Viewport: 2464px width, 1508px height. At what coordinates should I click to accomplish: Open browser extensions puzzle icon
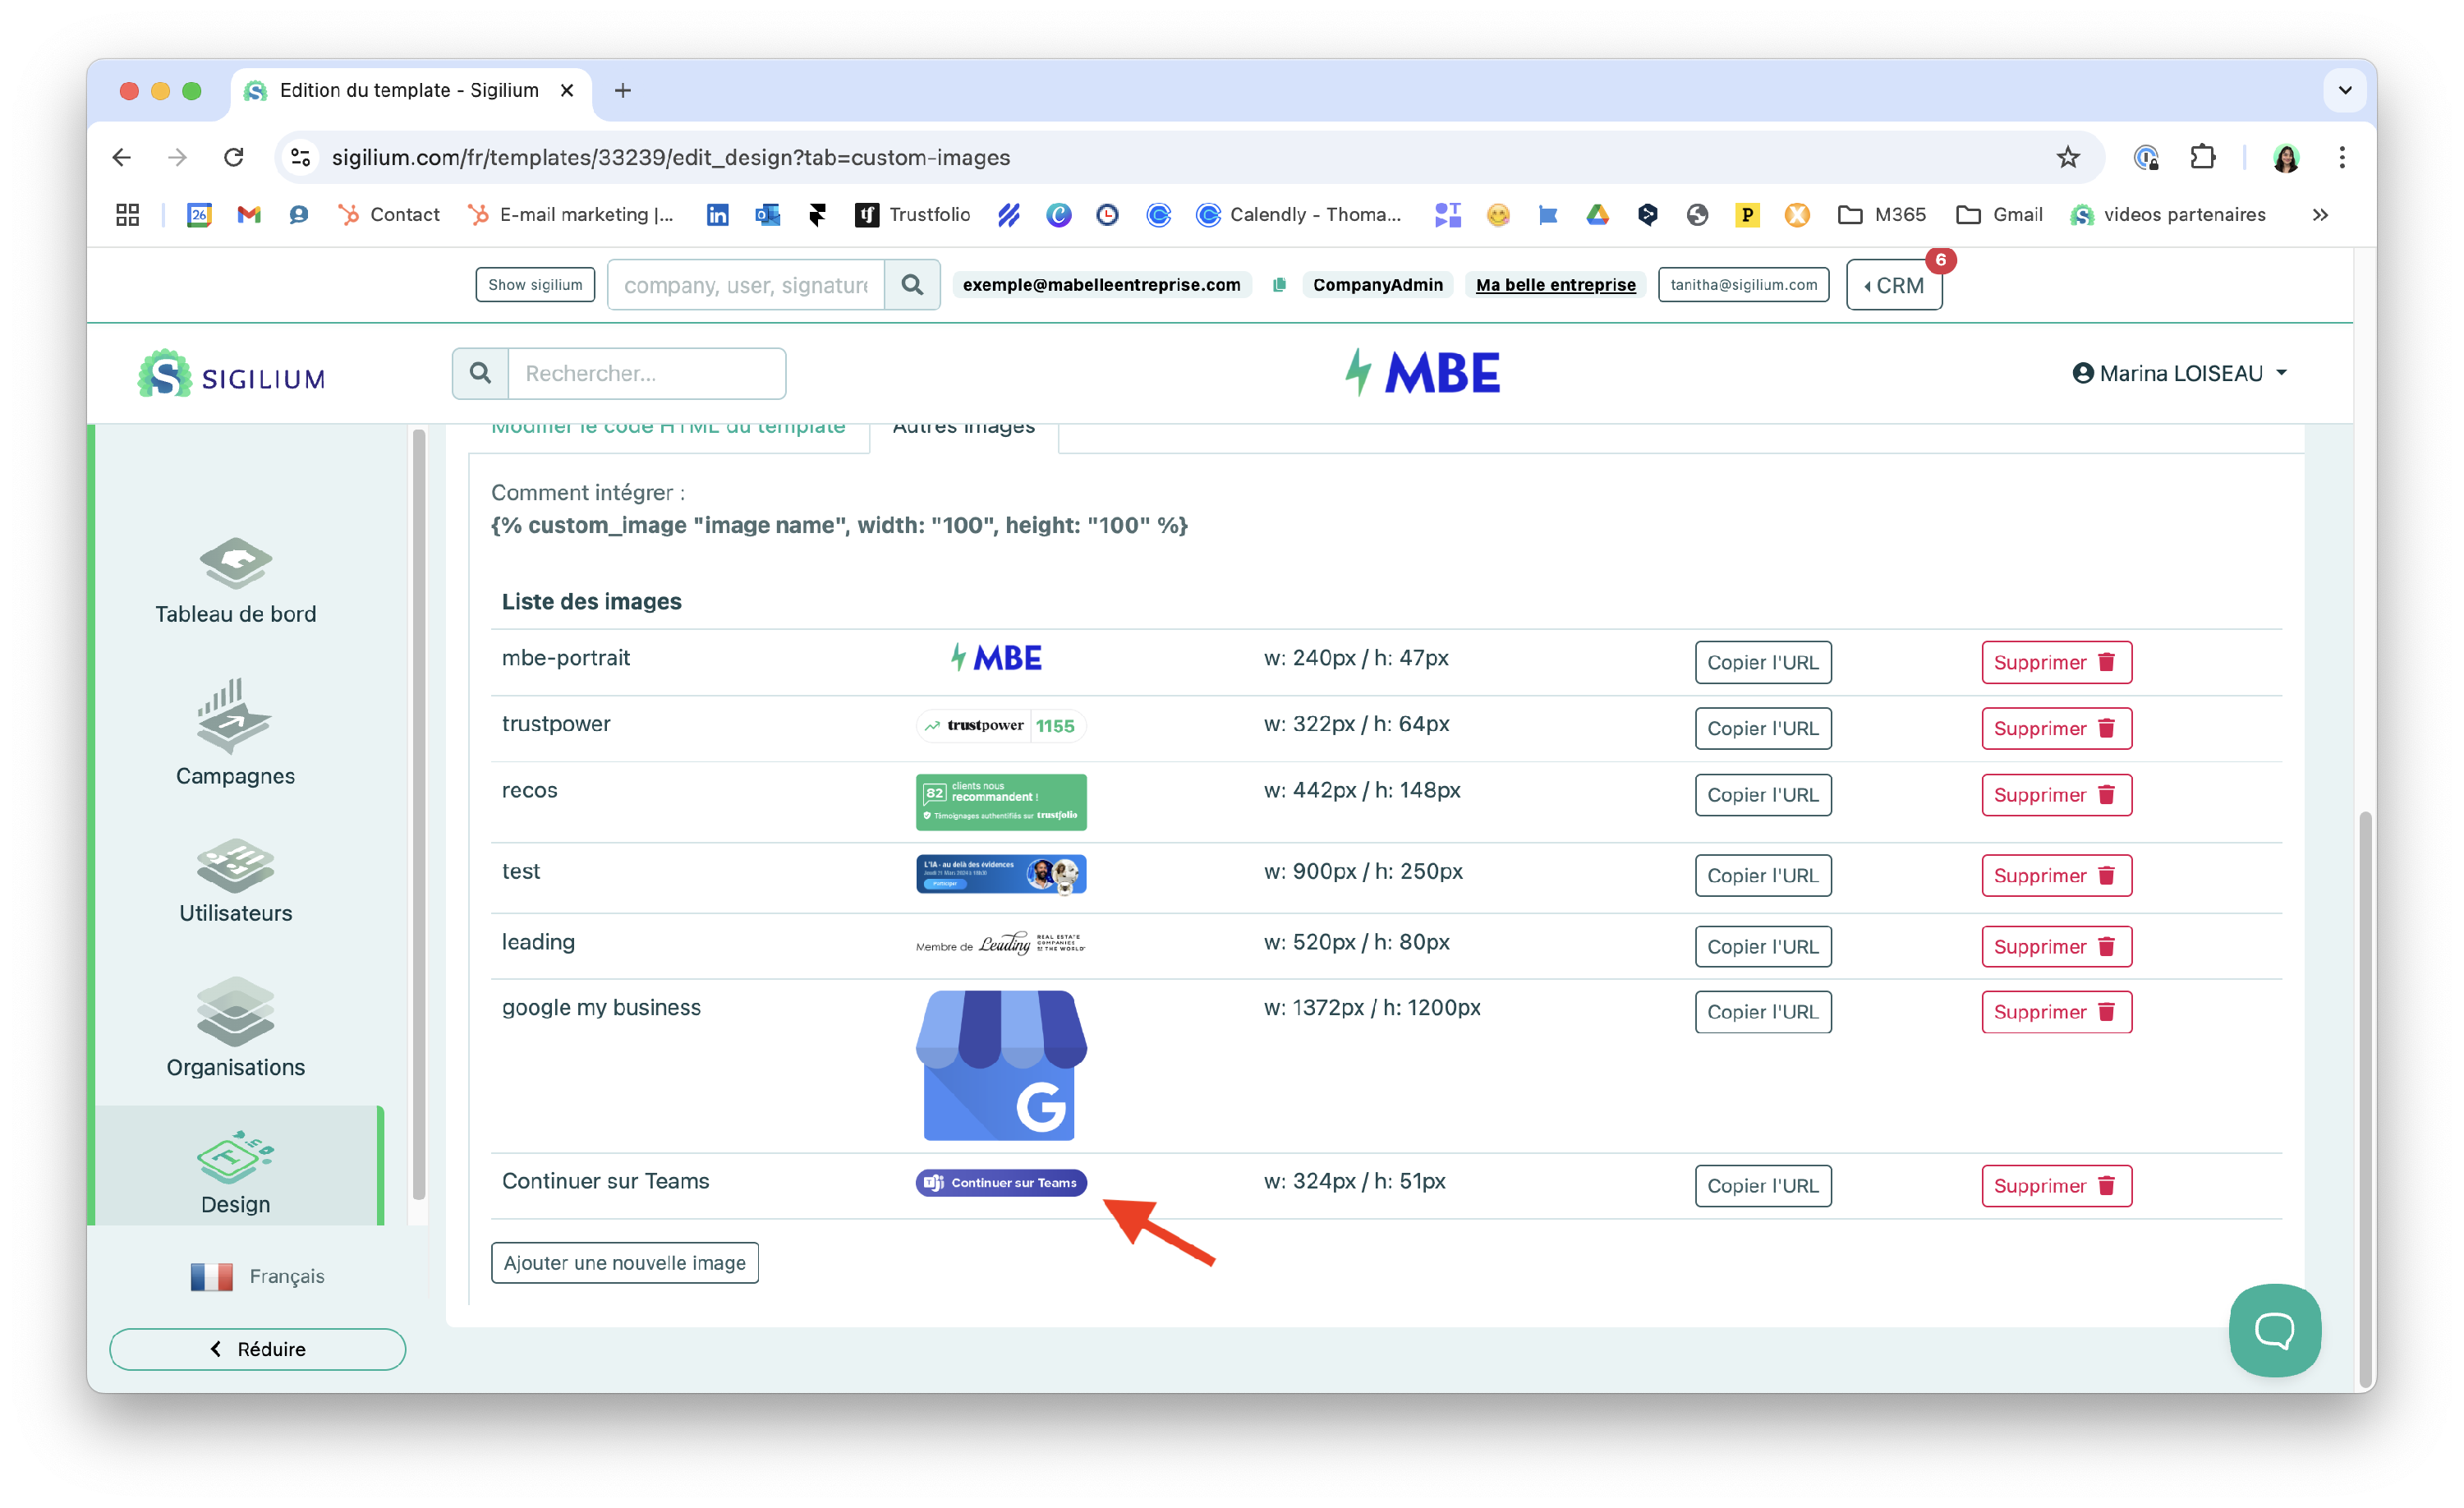(x=2202, y=157)
